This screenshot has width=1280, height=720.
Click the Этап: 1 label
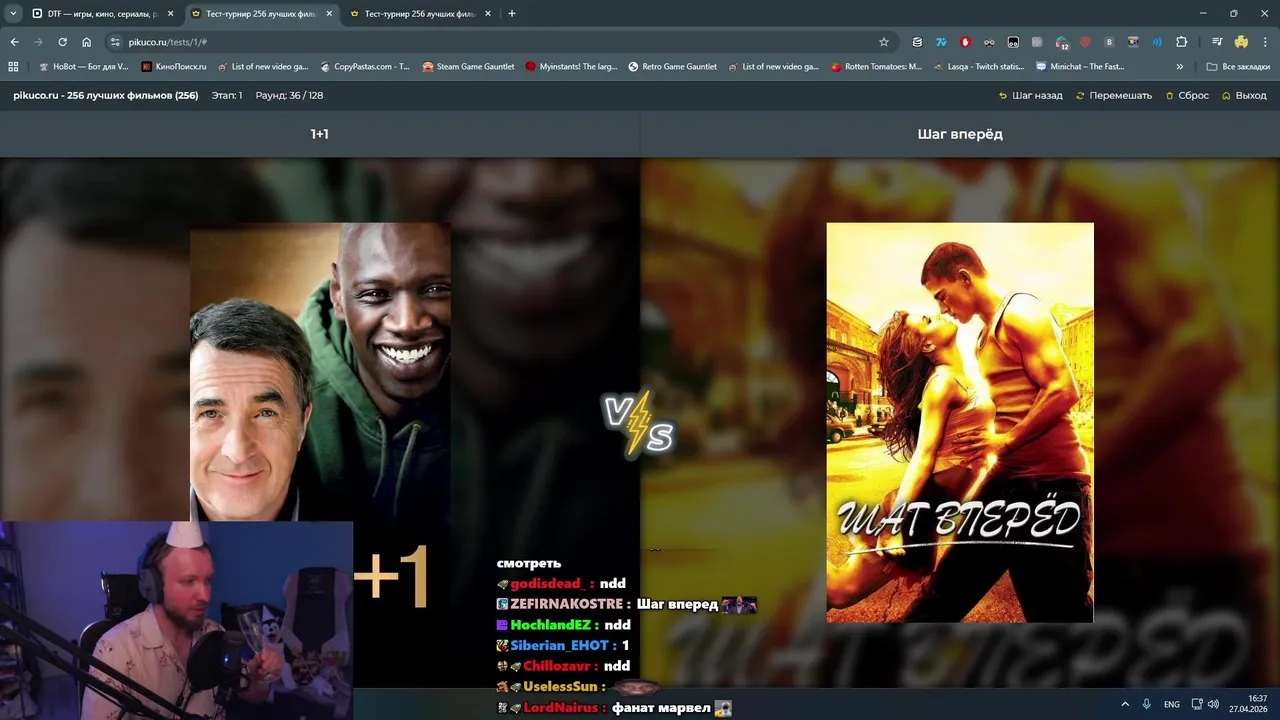[x=227, y=95]
